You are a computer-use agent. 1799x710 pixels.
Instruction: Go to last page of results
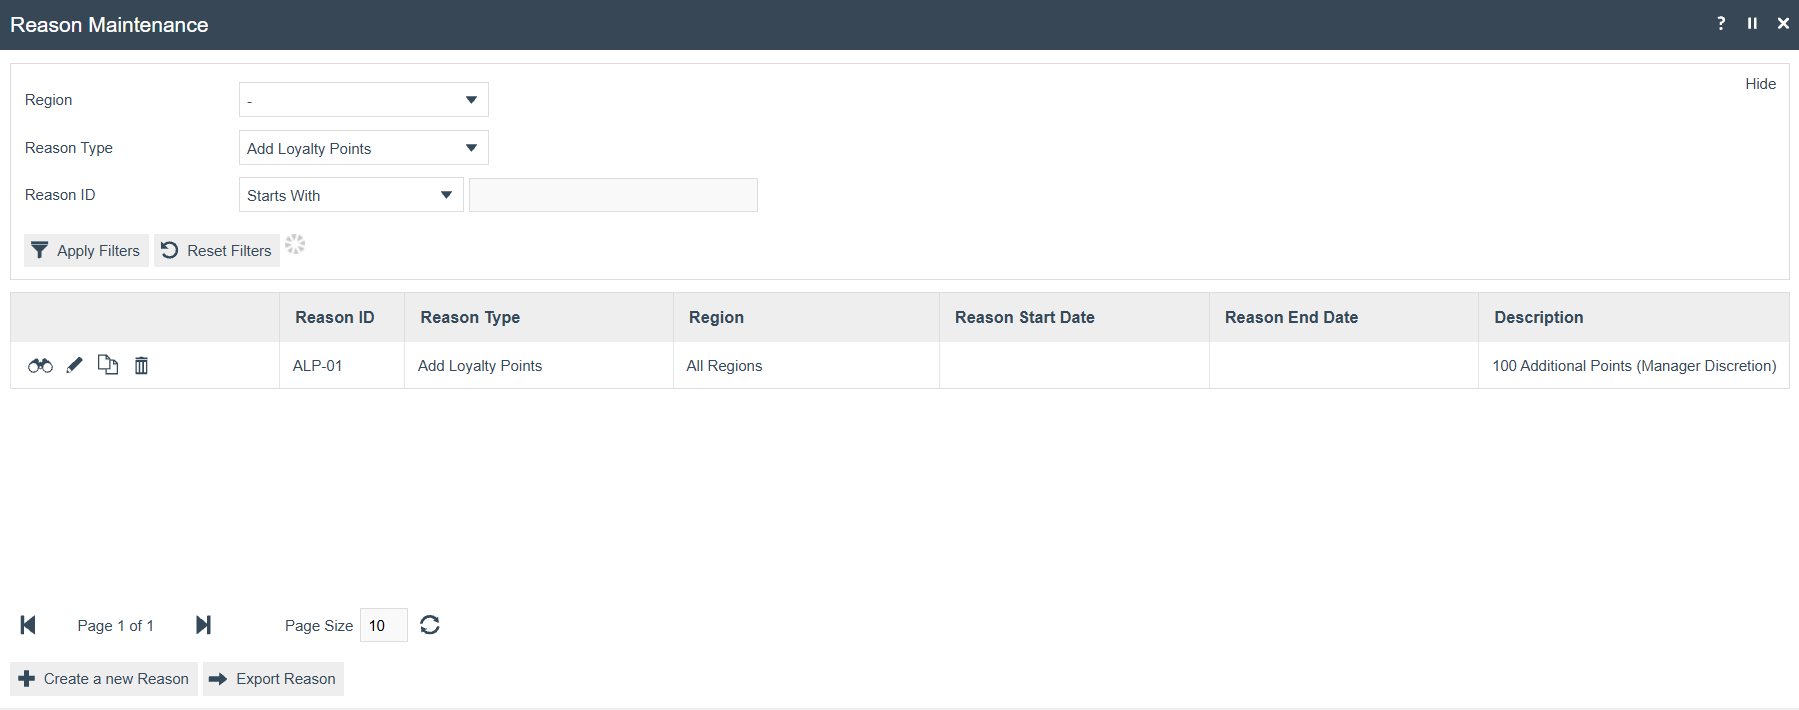[204, 625]
